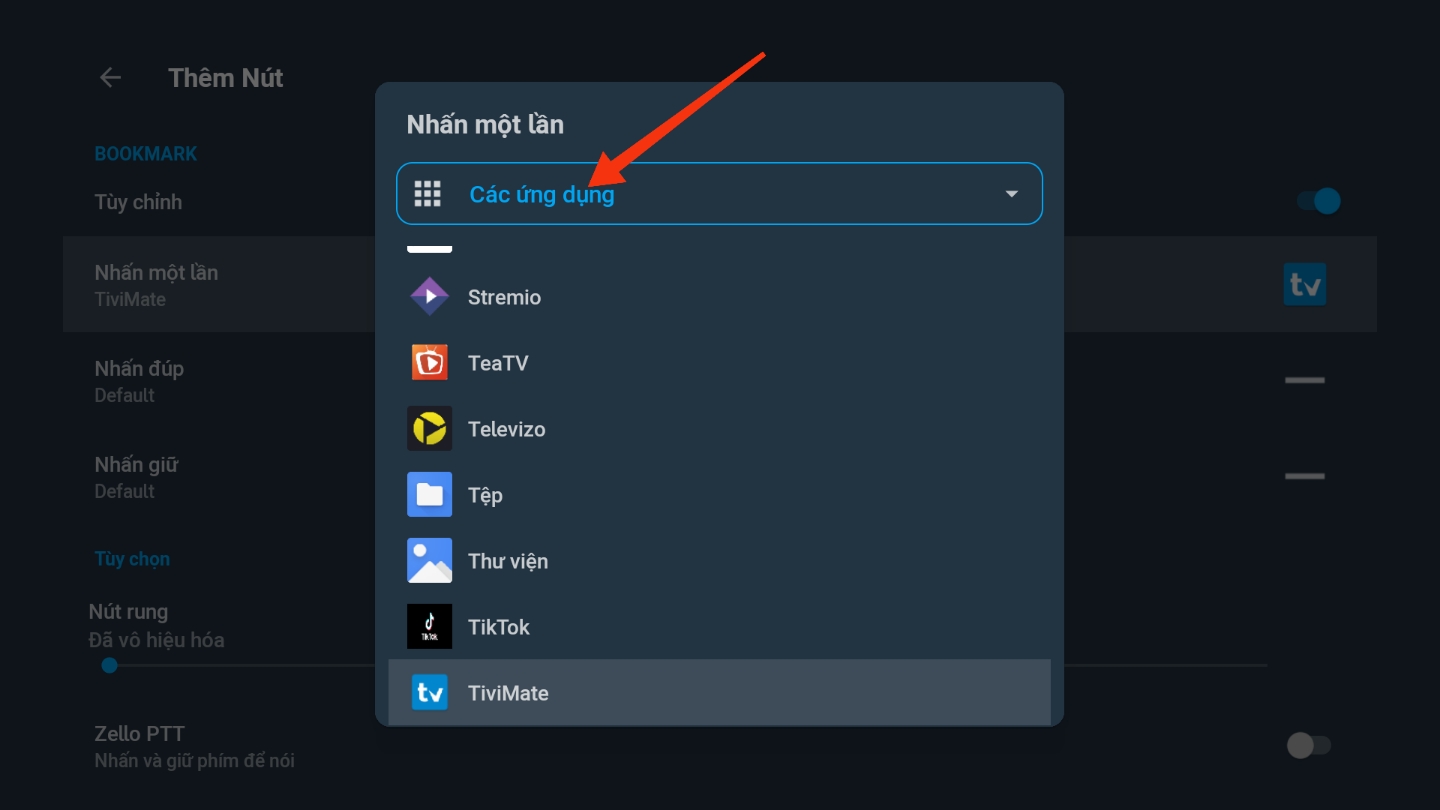Choose the Televizo icon in list
This screenshot has height=810, width=1440.
coord(429,429)
